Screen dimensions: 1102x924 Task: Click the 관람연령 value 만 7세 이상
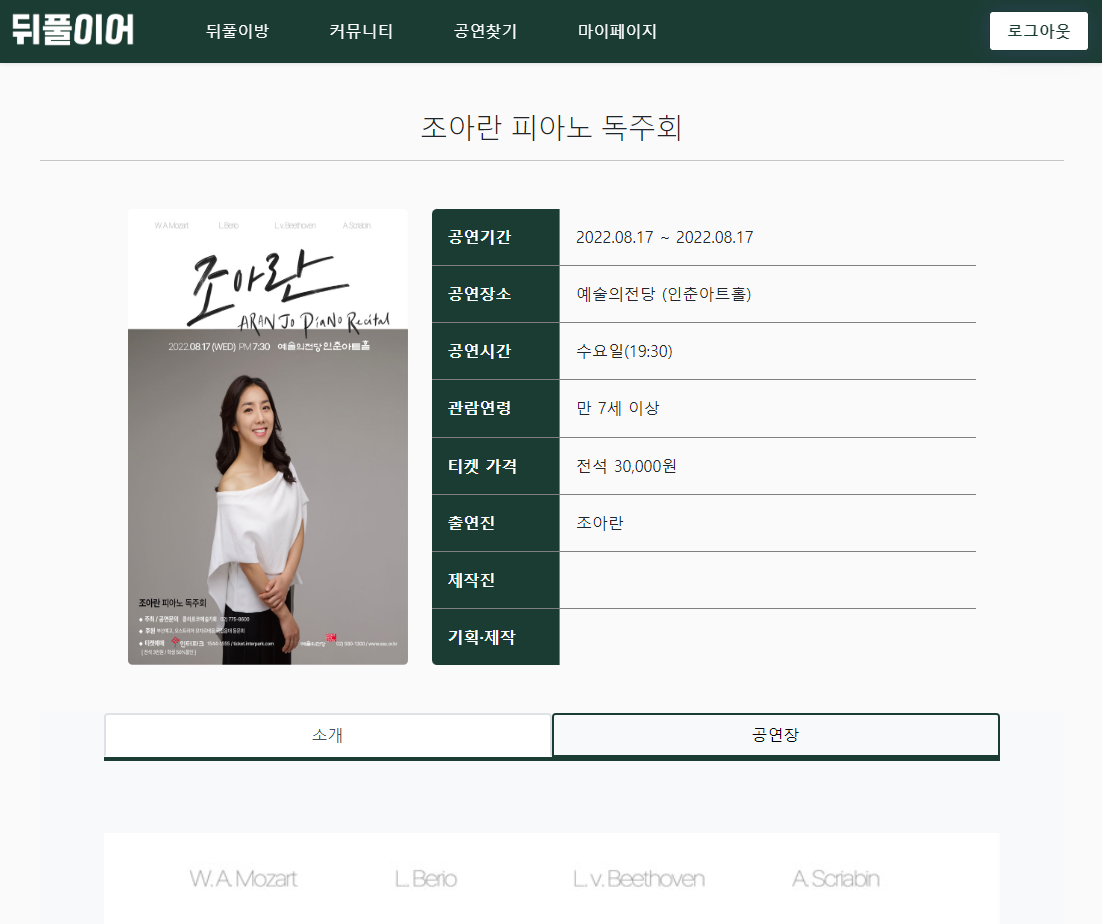pos(618,408)
